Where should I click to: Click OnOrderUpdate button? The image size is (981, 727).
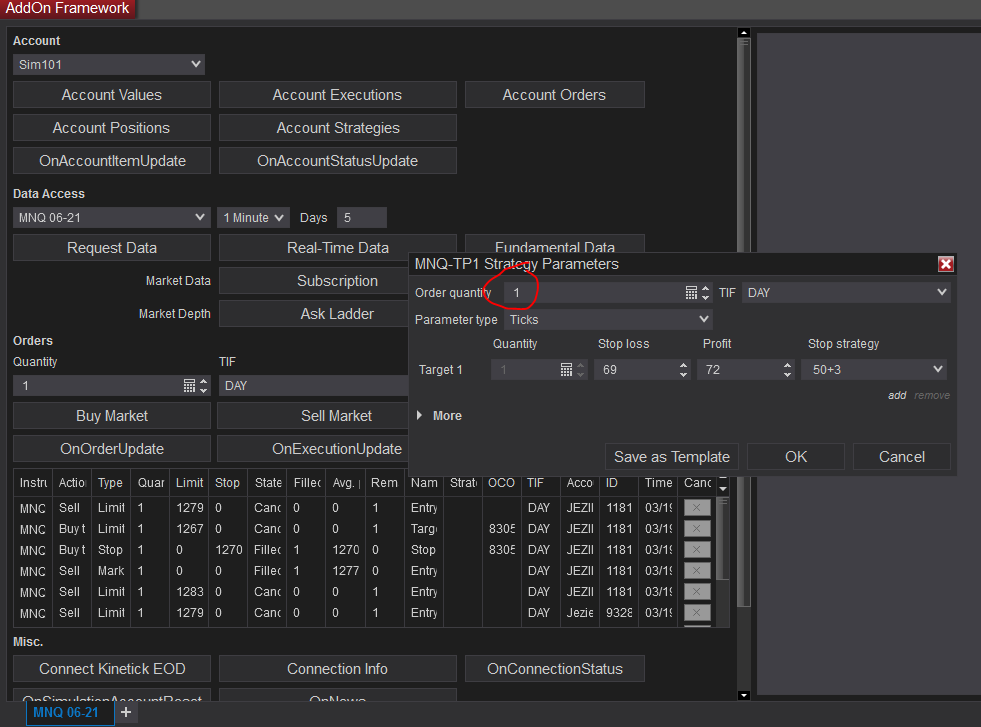tap(111, 449)
